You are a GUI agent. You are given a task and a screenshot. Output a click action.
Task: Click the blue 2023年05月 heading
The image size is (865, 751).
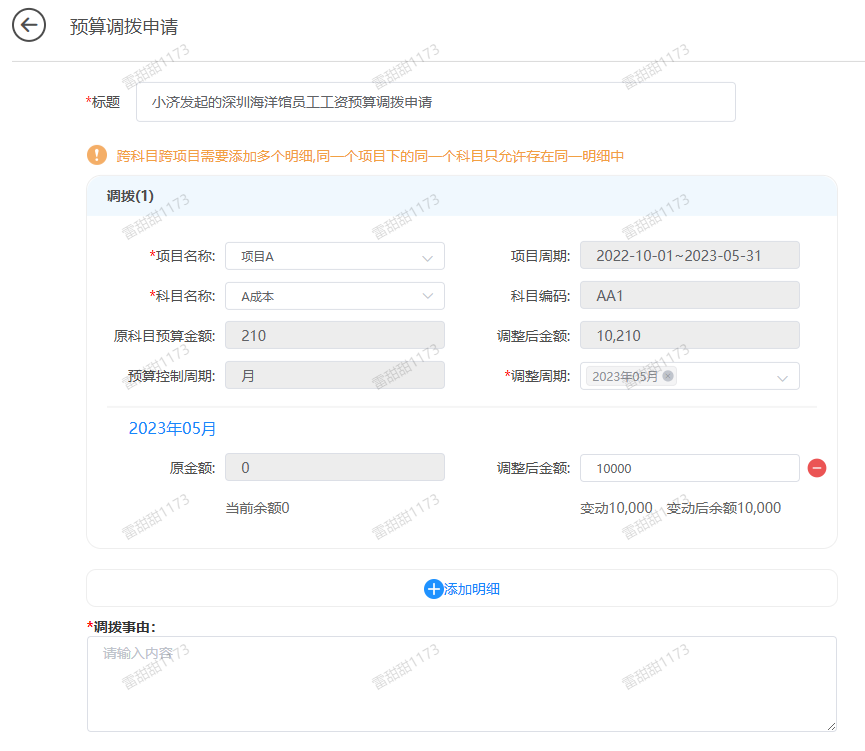[x=172, y=428]
